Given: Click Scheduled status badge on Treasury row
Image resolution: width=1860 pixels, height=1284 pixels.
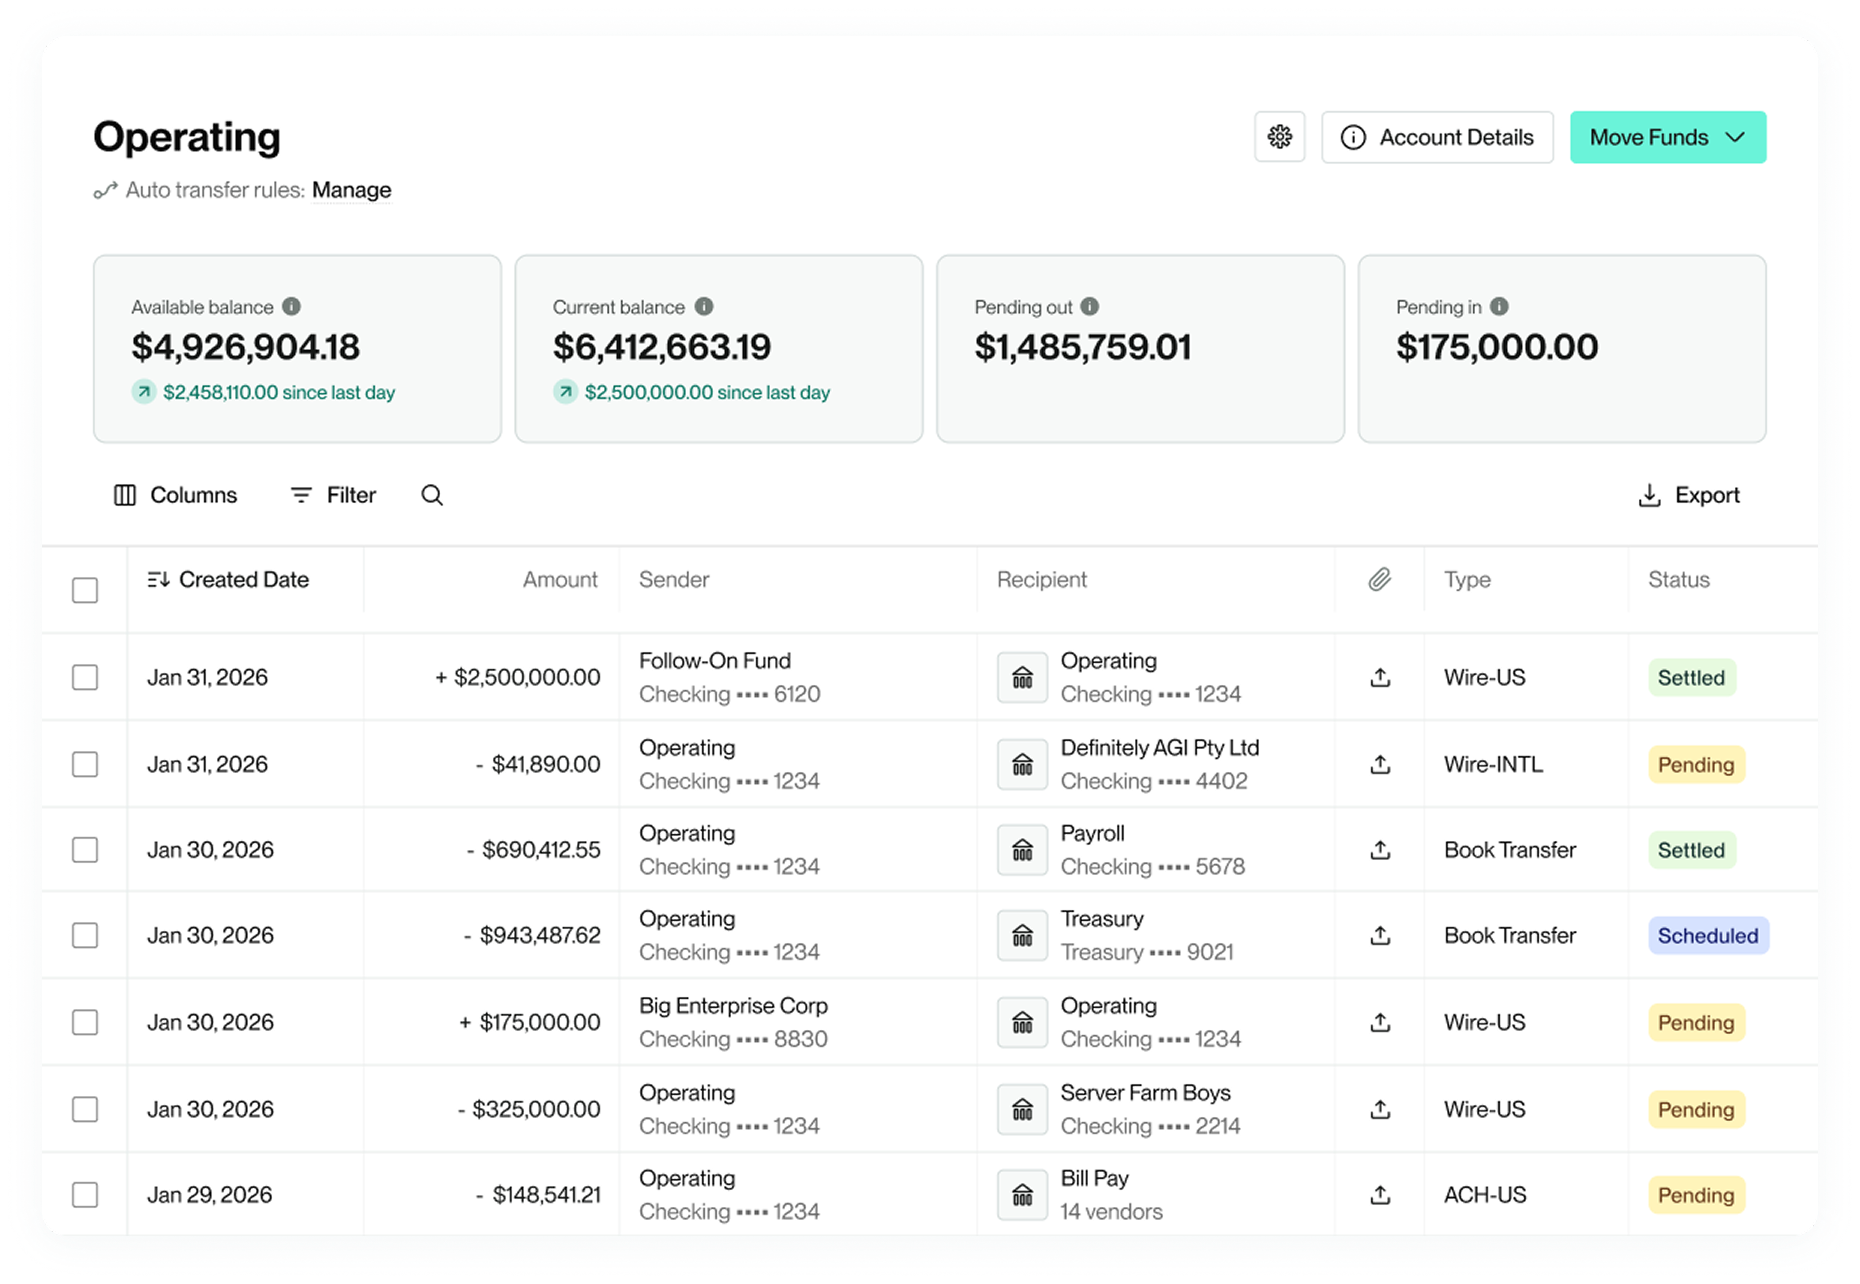Looking at the screenshot, I should point(1708,935).
